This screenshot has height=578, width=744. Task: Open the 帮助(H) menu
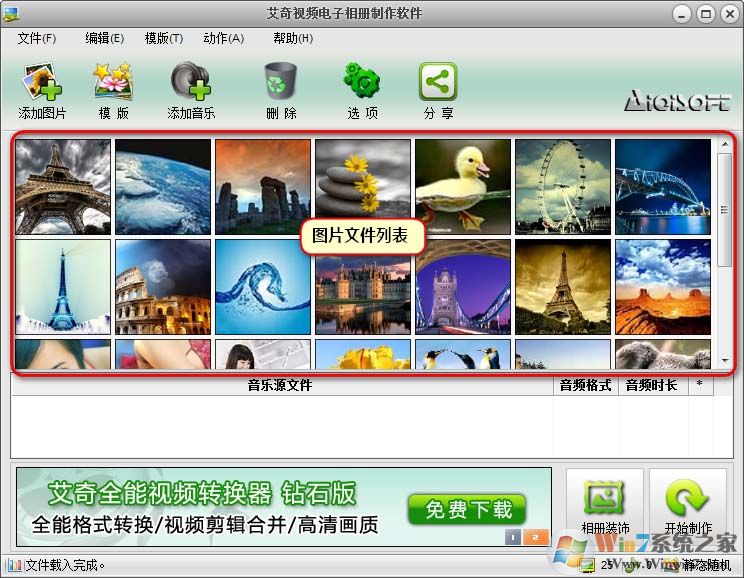coord(293,38)
